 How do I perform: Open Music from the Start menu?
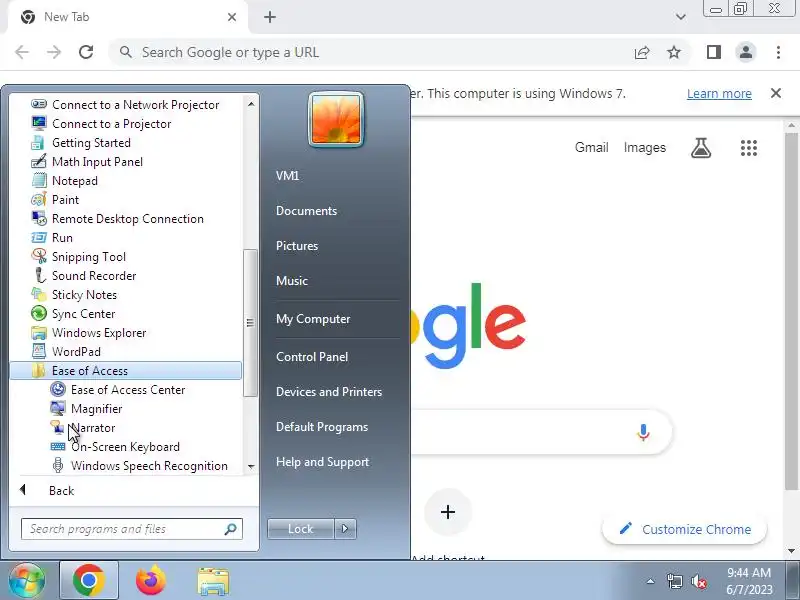(292, 281)
